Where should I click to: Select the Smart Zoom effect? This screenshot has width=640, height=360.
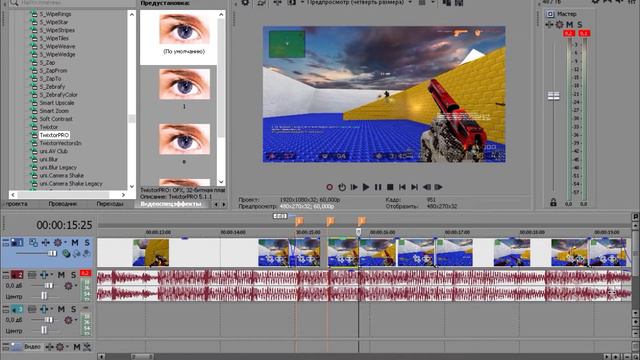pyautogui.click(x=54, y=111)
